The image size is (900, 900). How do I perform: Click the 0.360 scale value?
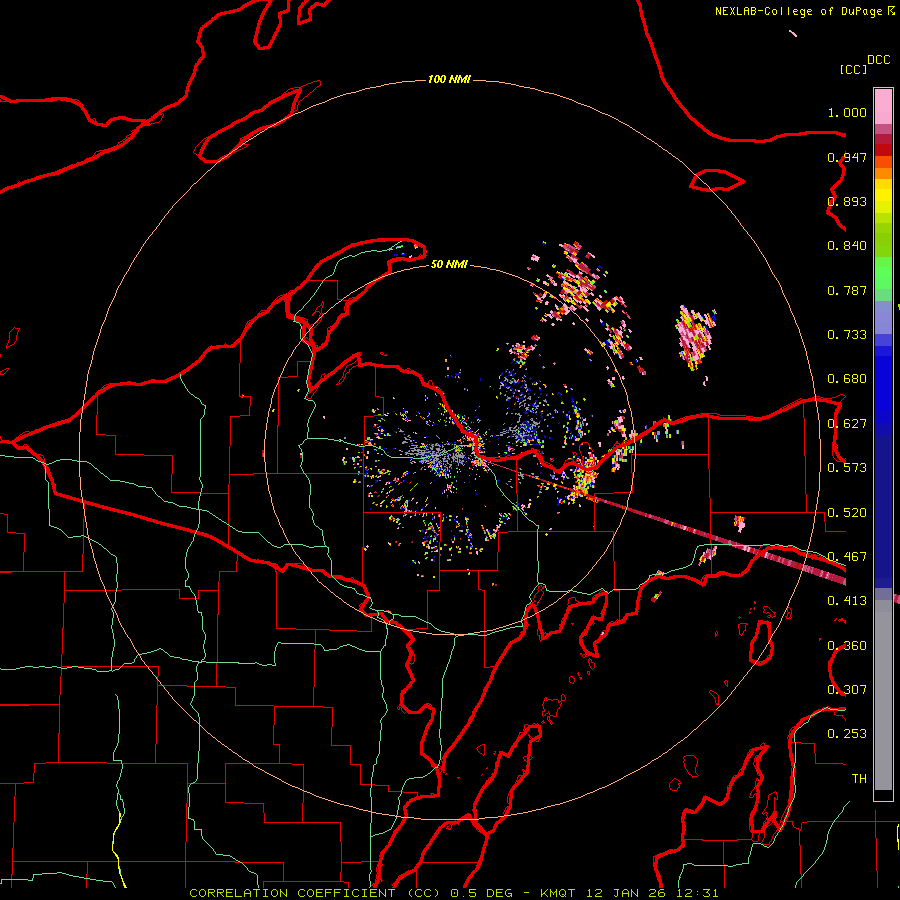[847, 646]
